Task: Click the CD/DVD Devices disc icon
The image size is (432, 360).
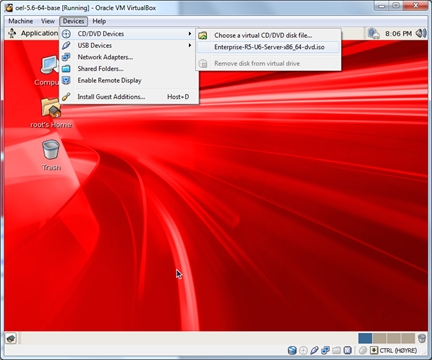Action: (x=66, y=34)
